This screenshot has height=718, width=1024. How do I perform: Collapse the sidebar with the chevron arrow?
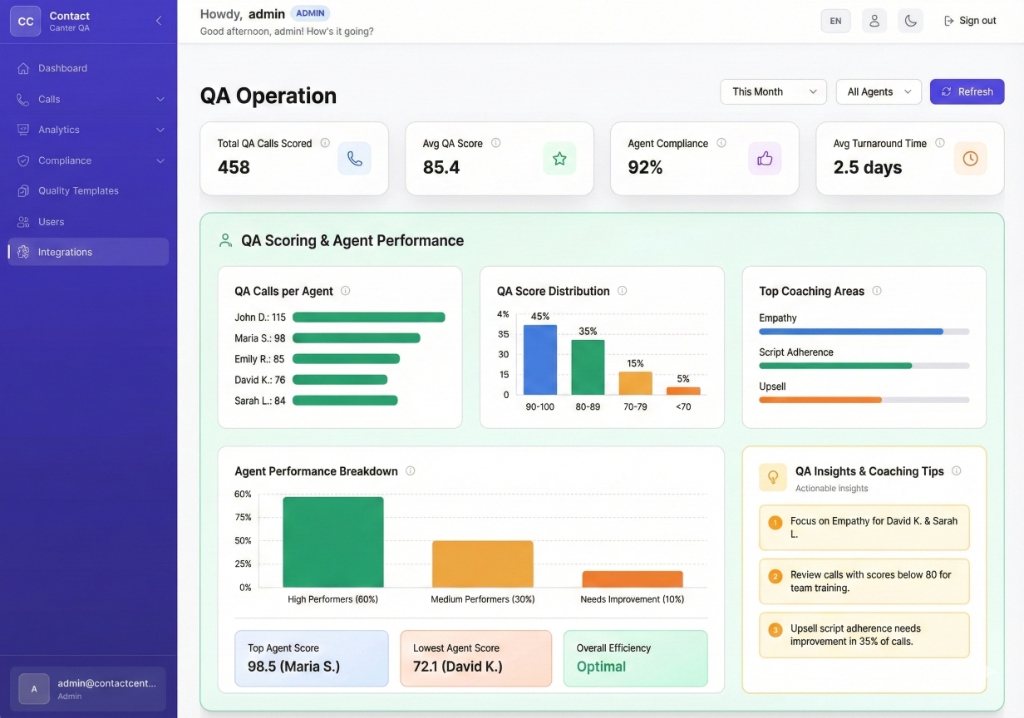click(x=156, y=19)
